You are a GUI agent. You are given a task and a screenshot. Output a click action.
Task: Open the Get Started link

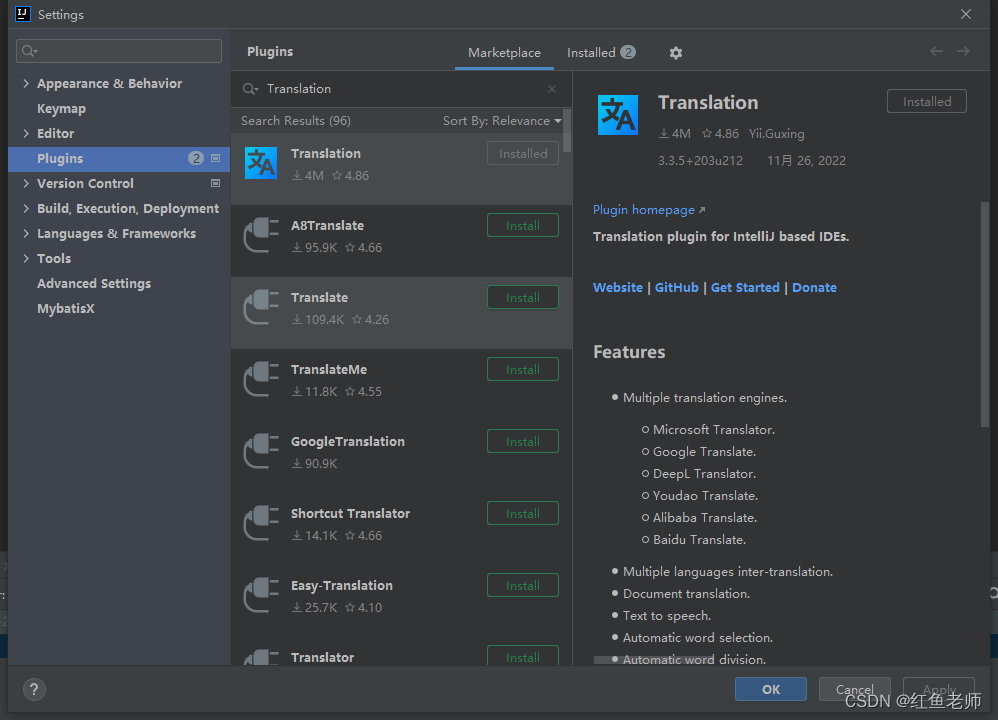745,287
